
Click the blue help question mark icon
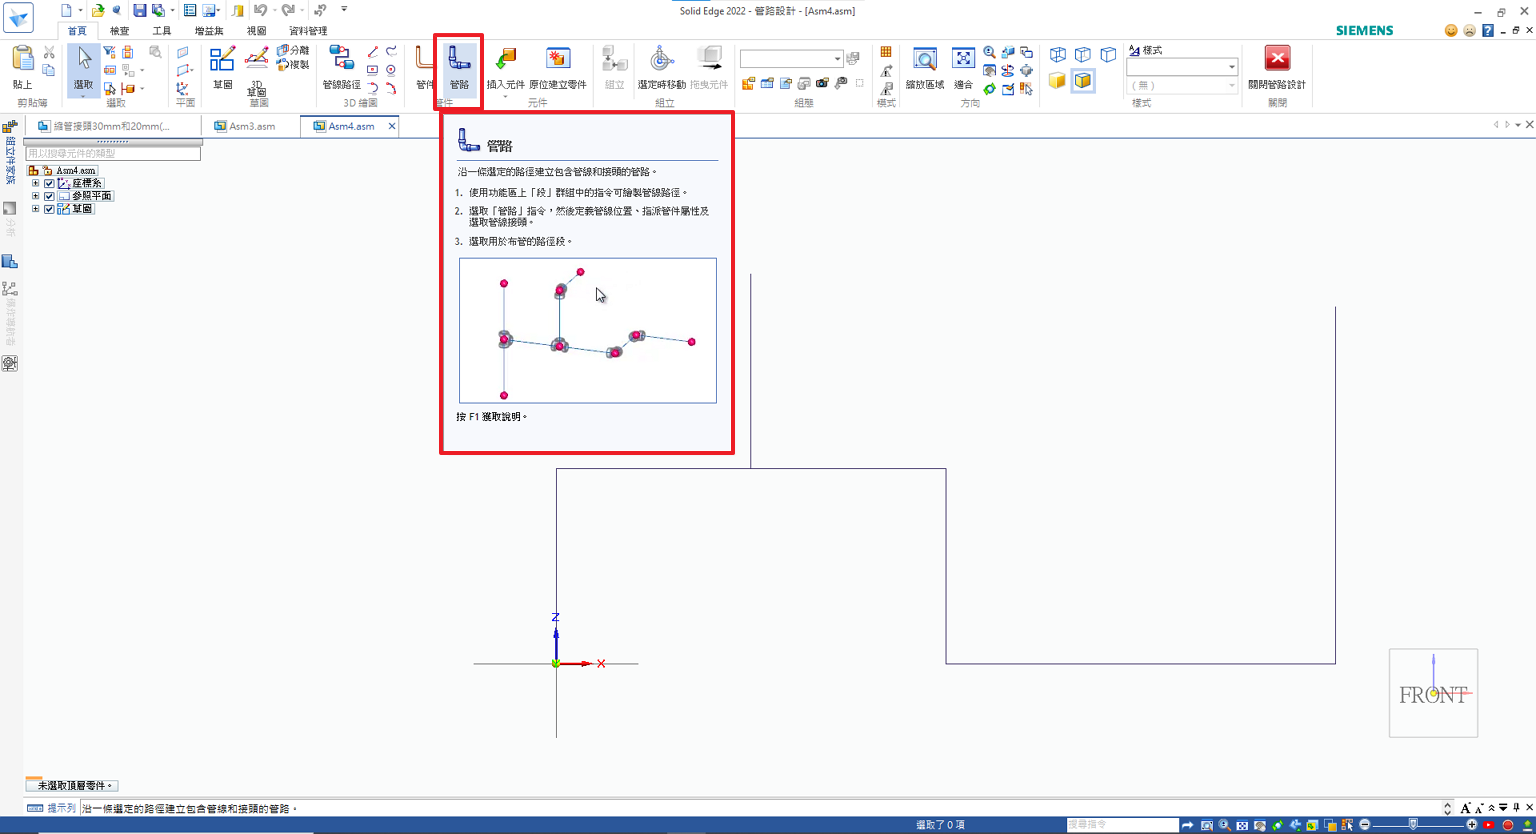(x=1488, y=31)
